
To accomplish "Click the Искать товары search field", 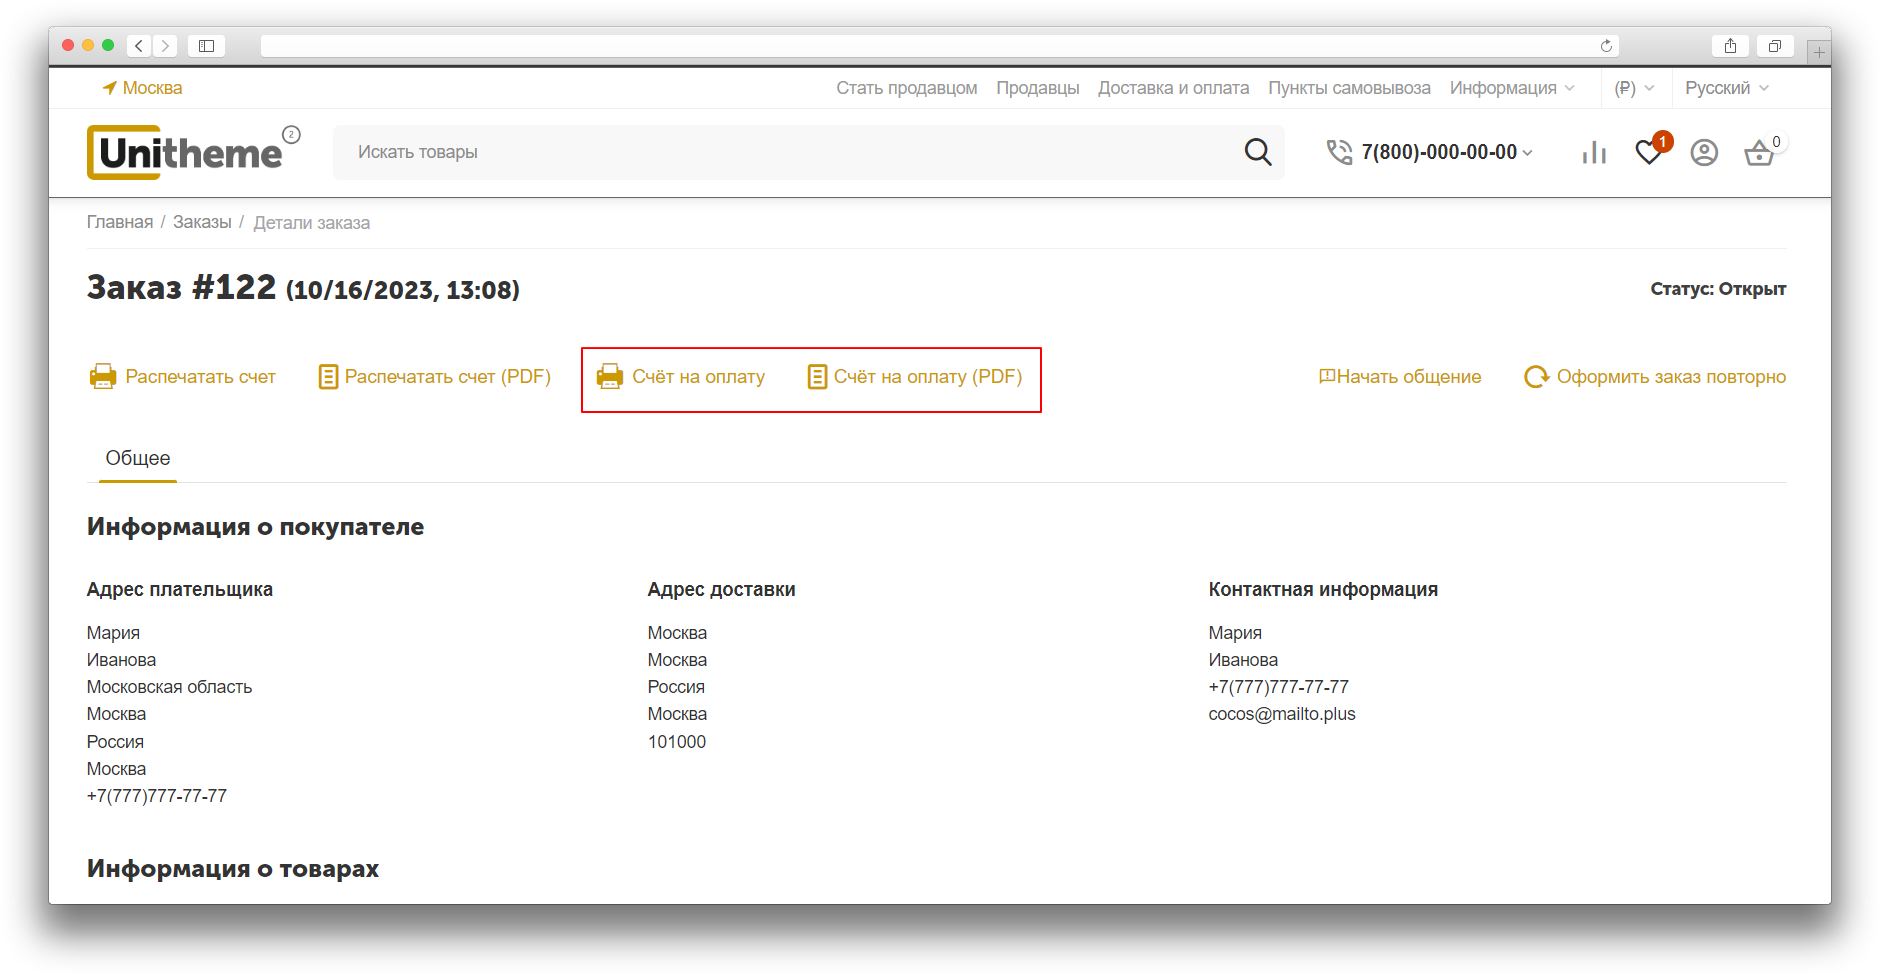I will (x=780, y=152).
